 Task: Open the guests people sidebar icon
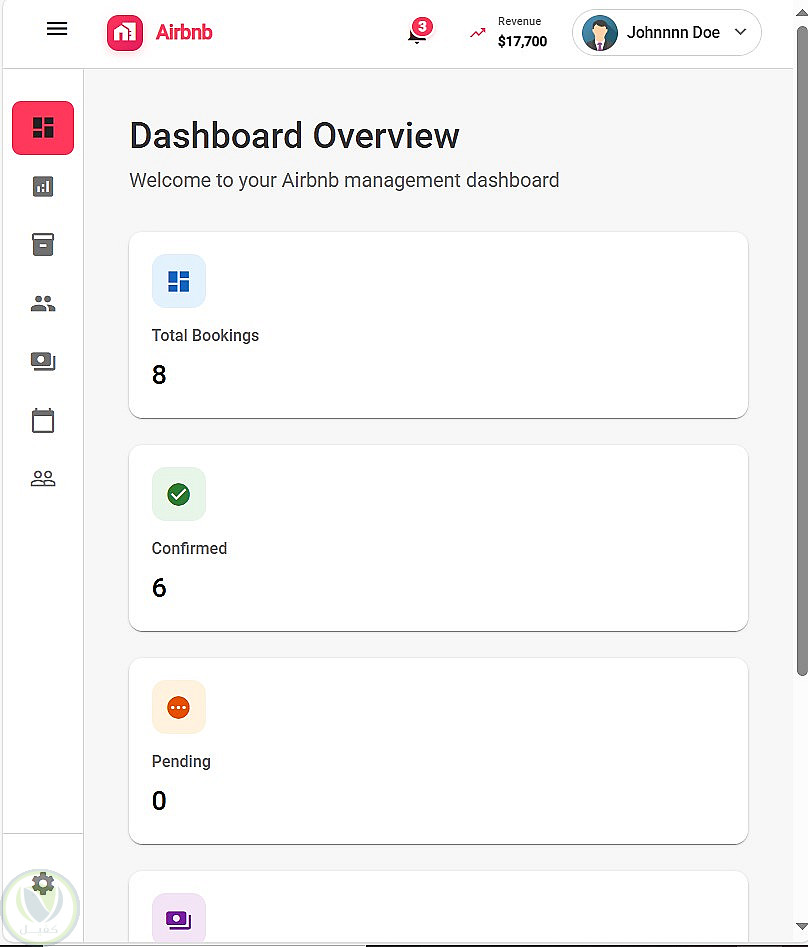[x=43, y=304]
